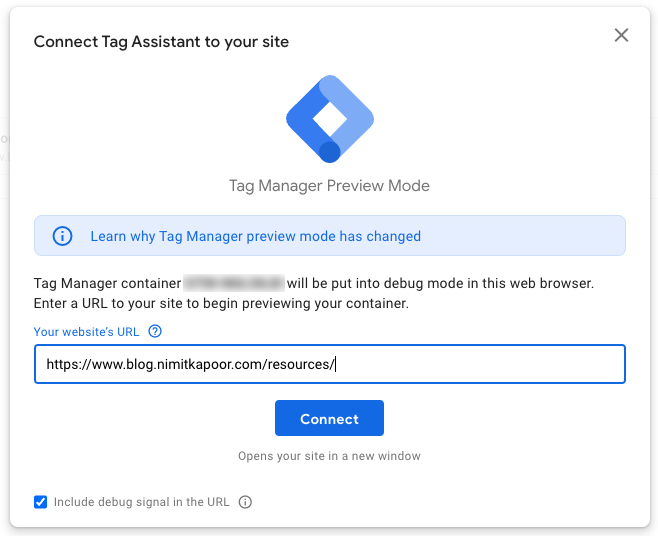
Task: Click the 'Connect Tag Assistant to your site' title
Action: point(161,42)
